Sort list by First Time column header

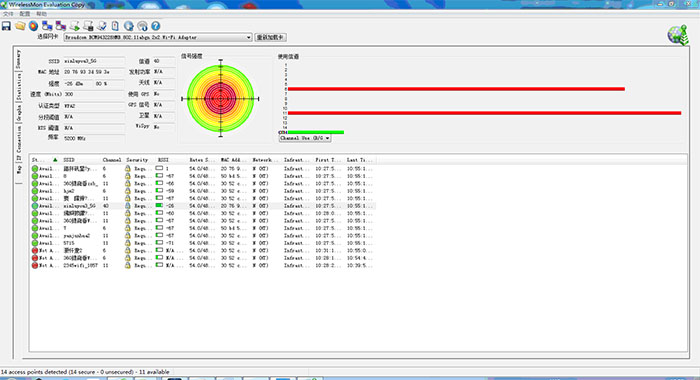[x=328, y=159]
